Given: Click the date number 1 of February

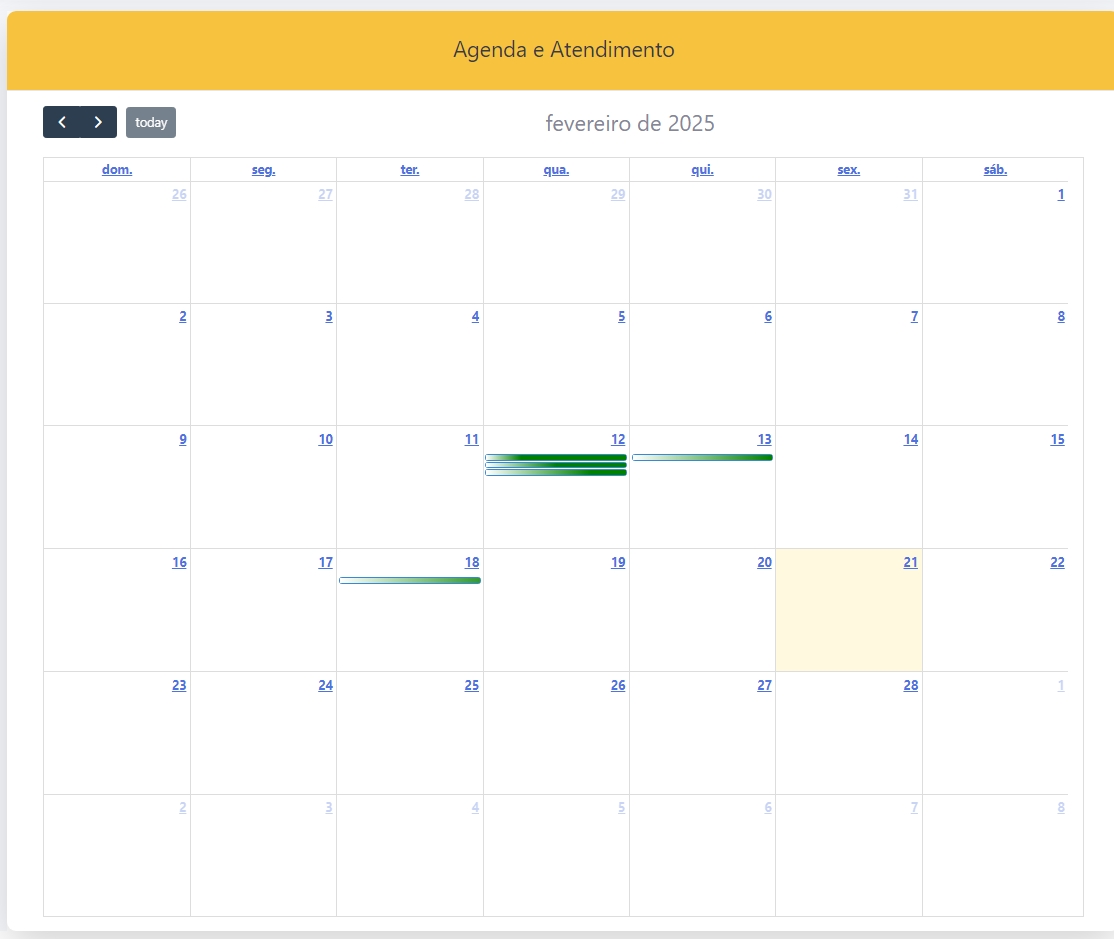Looking at the screenshot, I should coord(1061,195).
